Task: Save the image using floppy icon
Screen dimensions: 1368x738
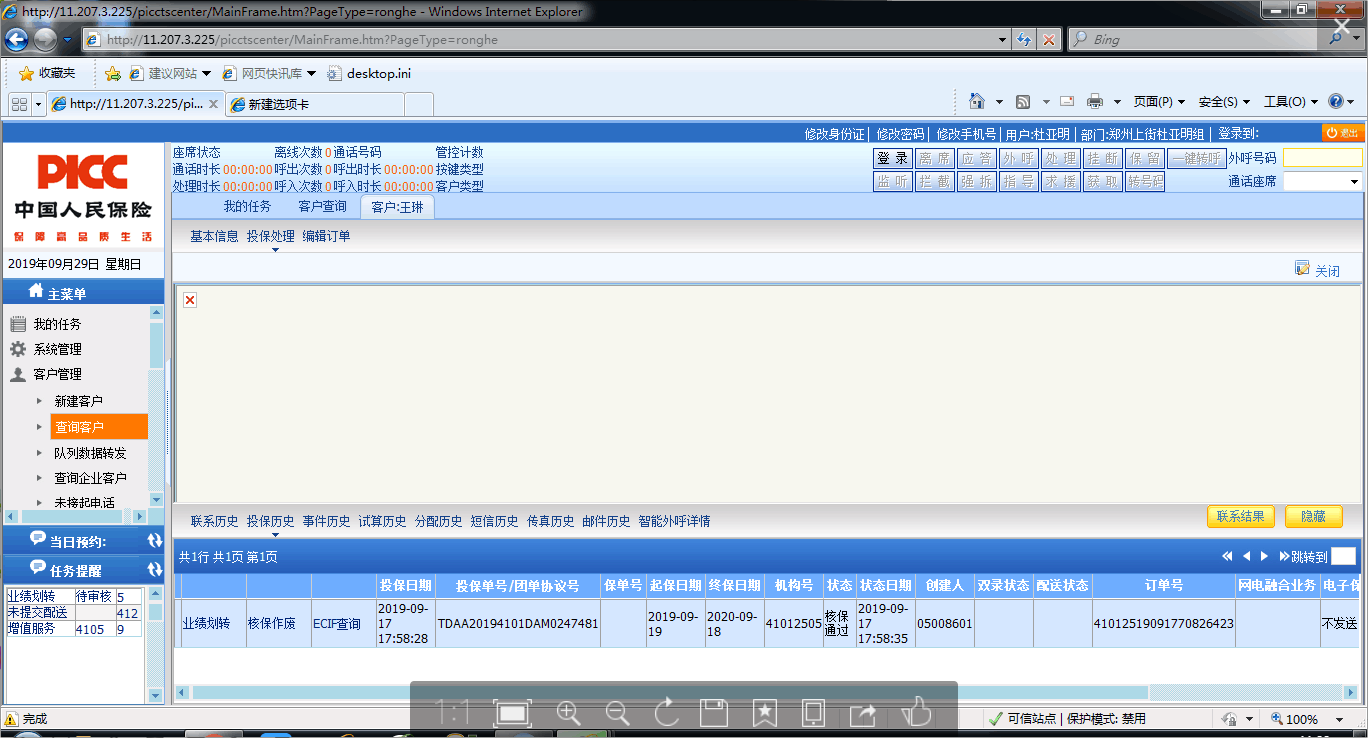Action: point(714,712)
